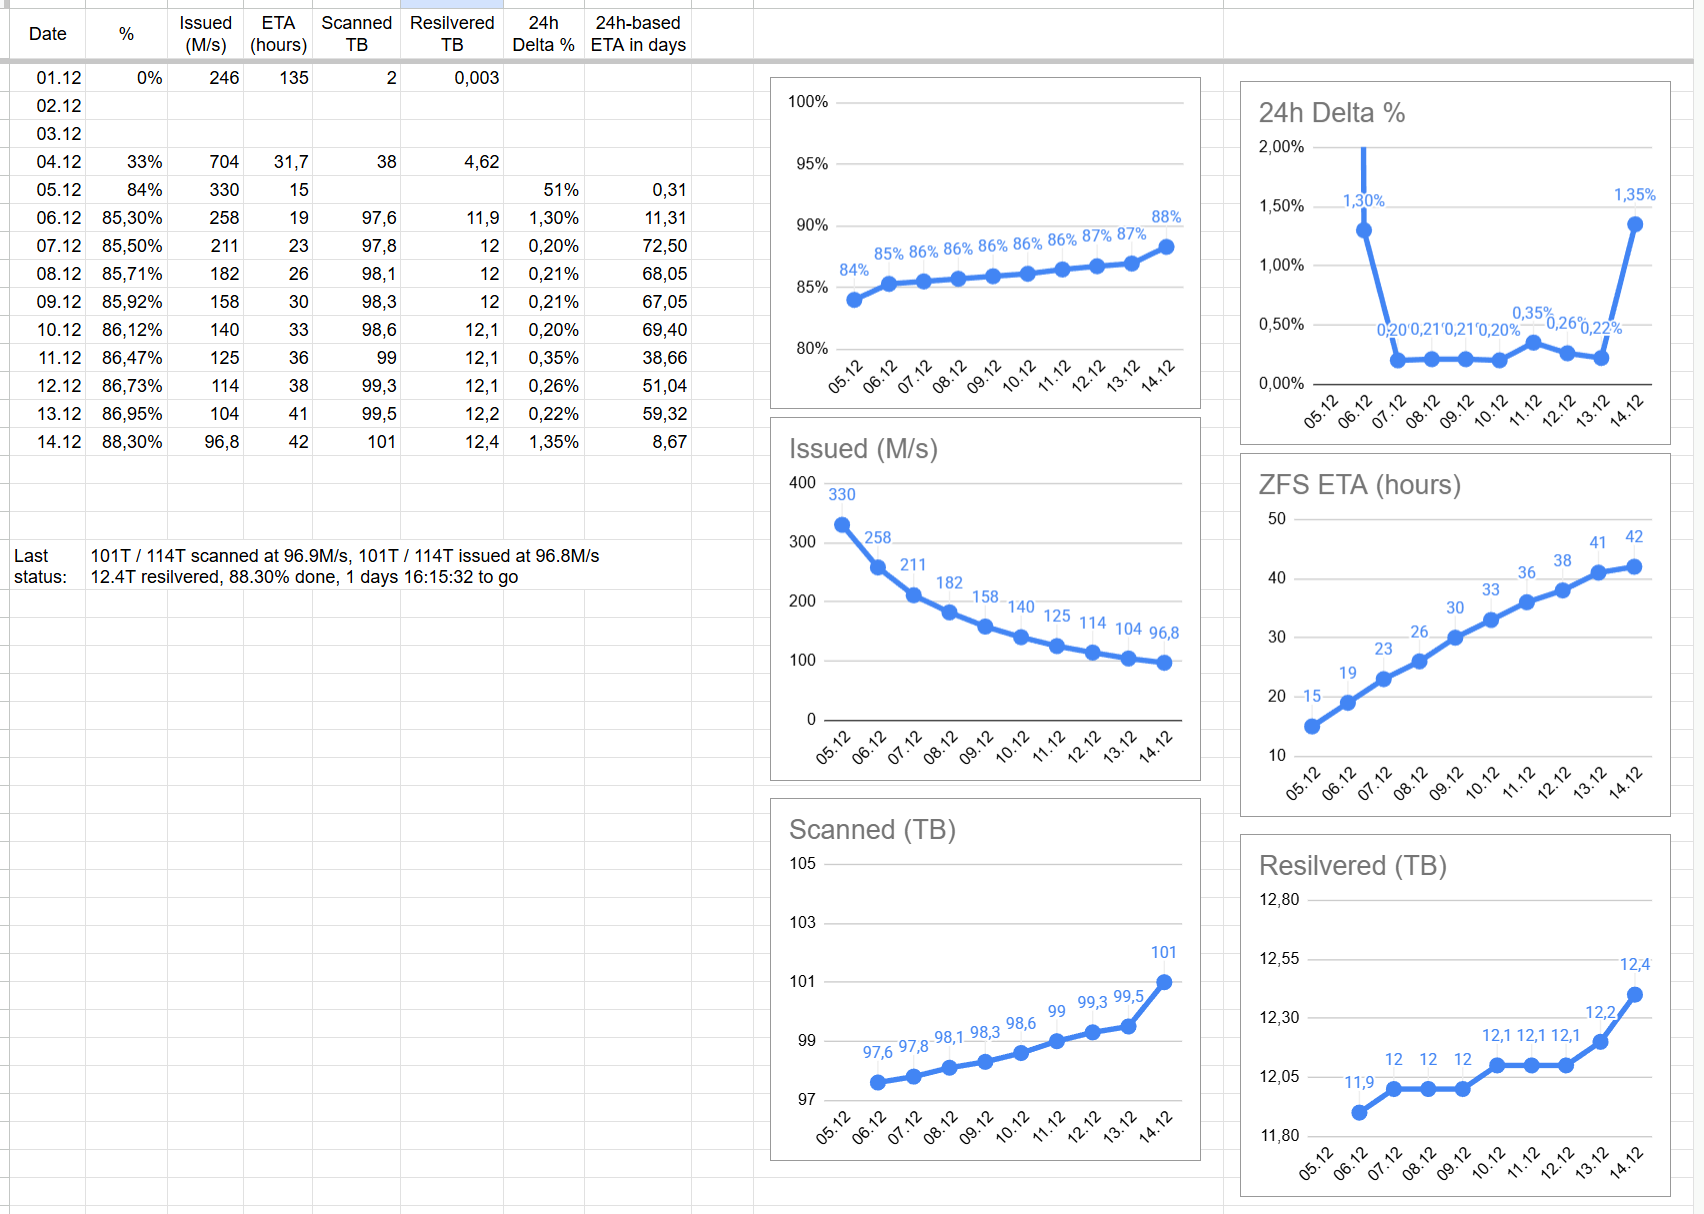
Task: Click the Resilvered TB header cell
Action: click(x=451, y=34)
